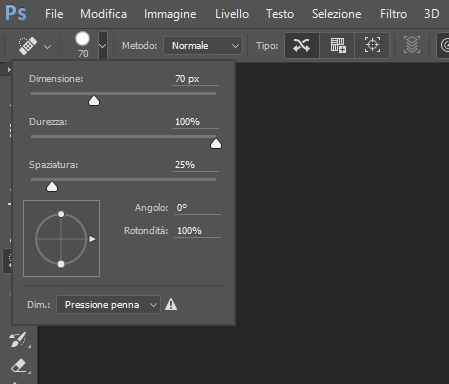Expand the tool preset picker chevron
The image size is (449, 384).
click(x=48, y=47)
